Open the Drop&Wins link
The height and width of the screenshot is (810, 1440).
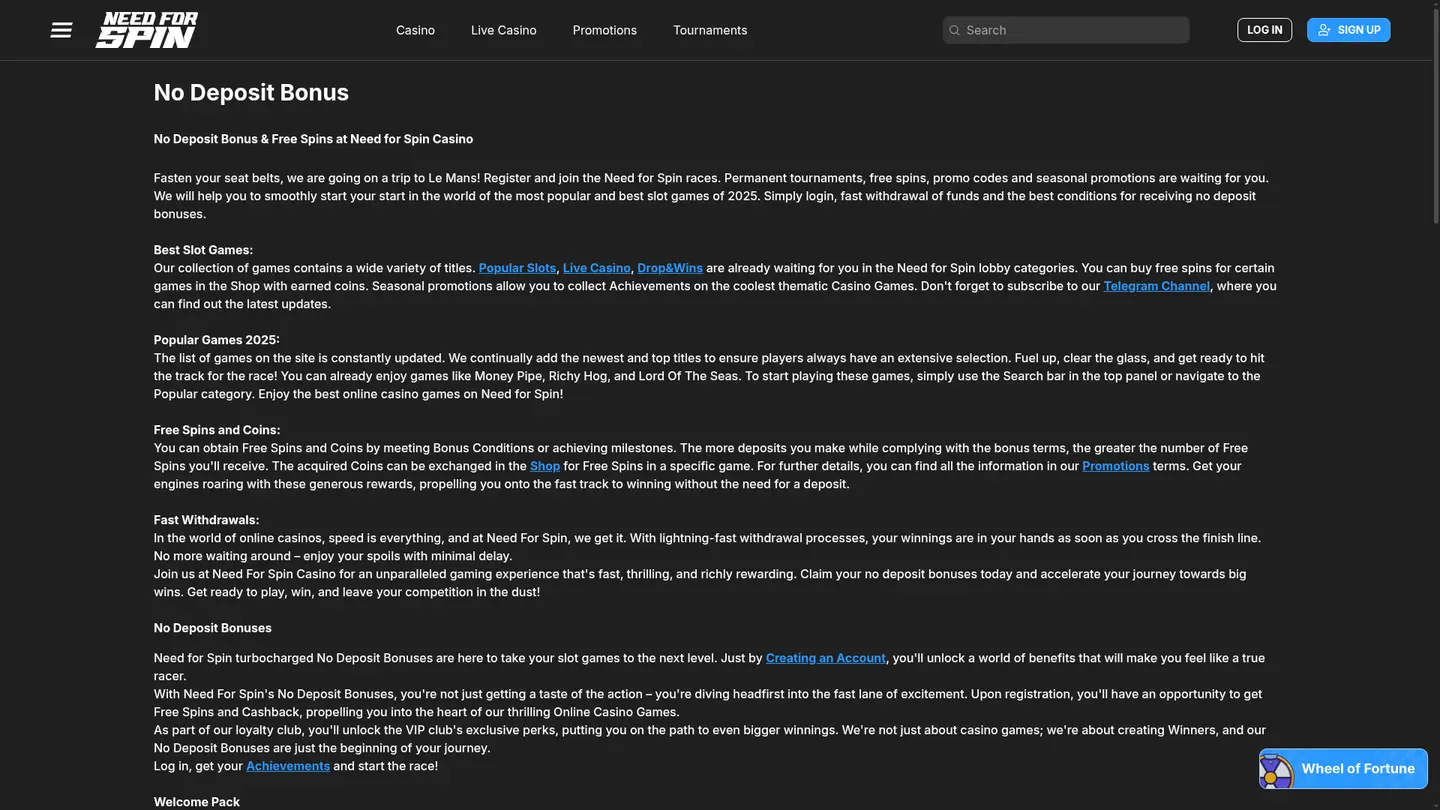click(670, 268)
